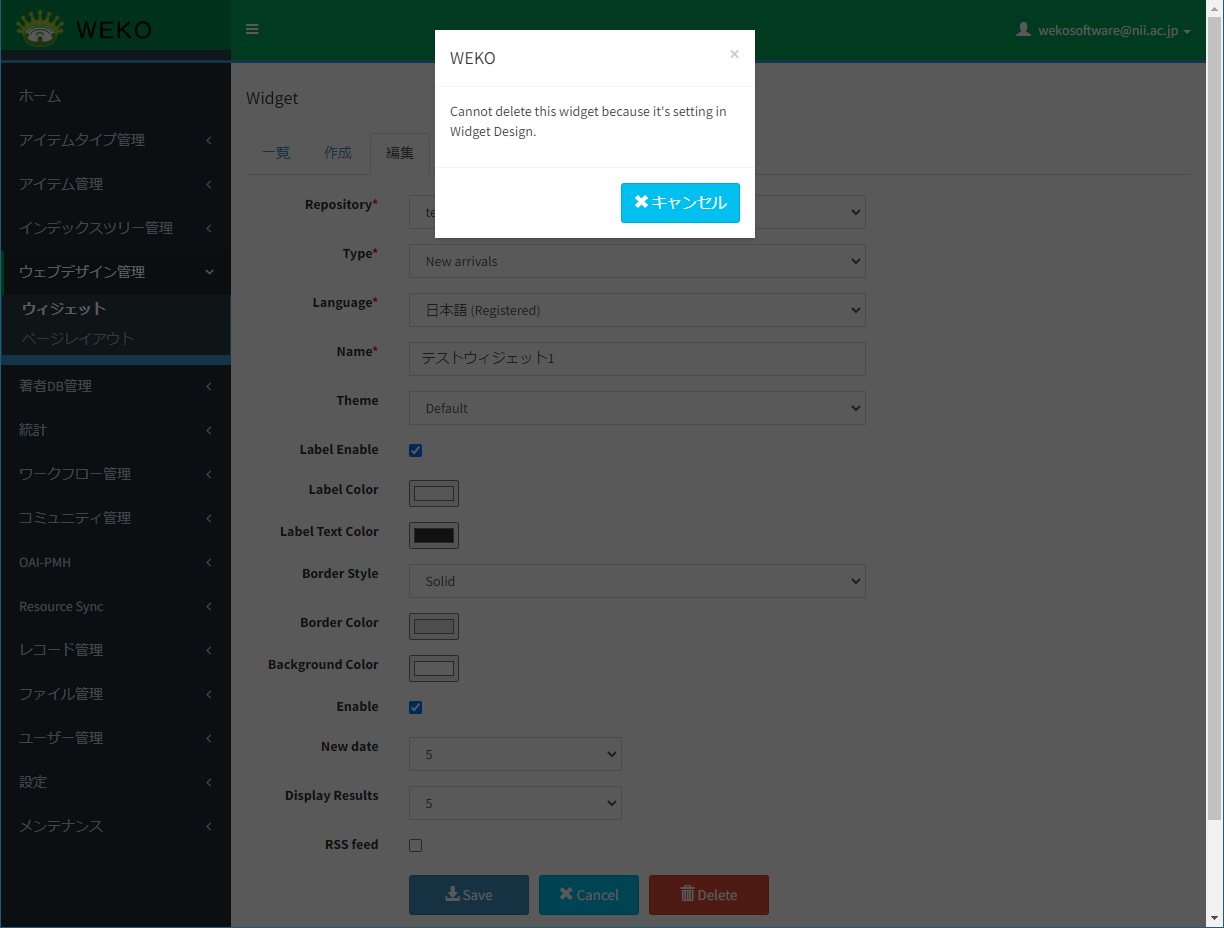This screenshot has width=1224, height=928.
Task: Click the Name input field
Action: [x=637, y=359]
